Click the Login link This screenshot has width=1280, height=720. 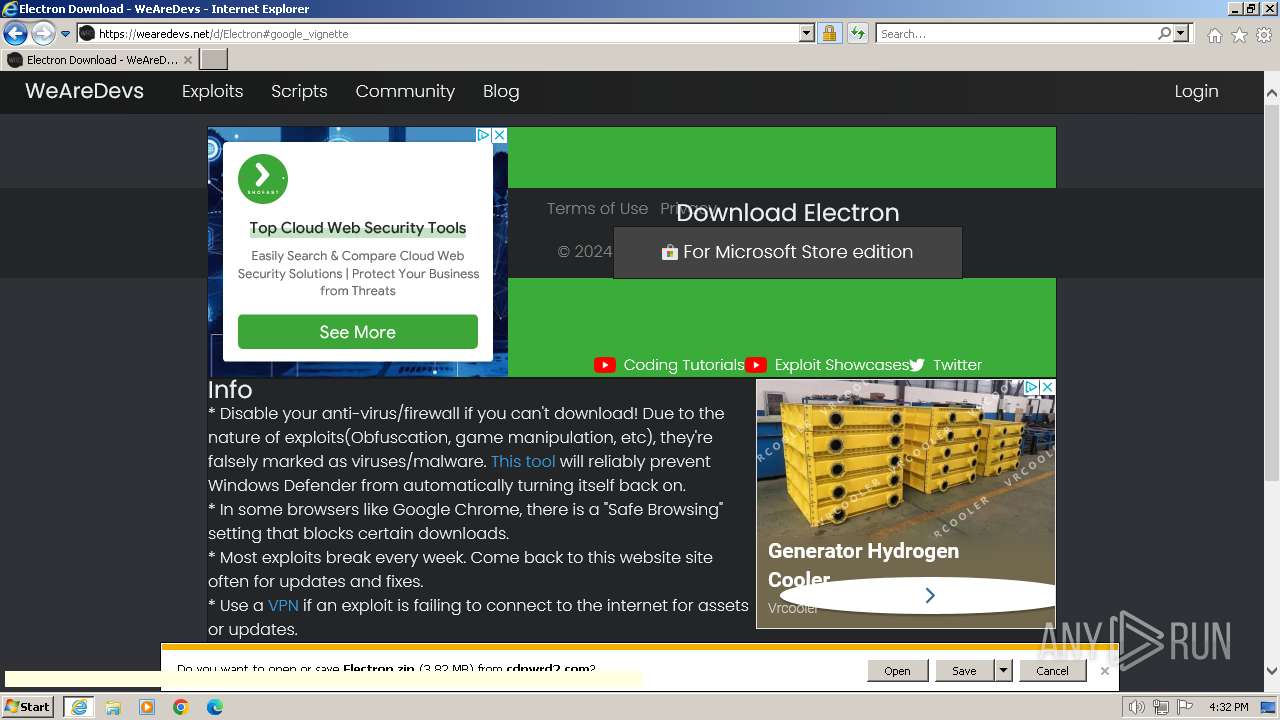(x=1196, y=91)
